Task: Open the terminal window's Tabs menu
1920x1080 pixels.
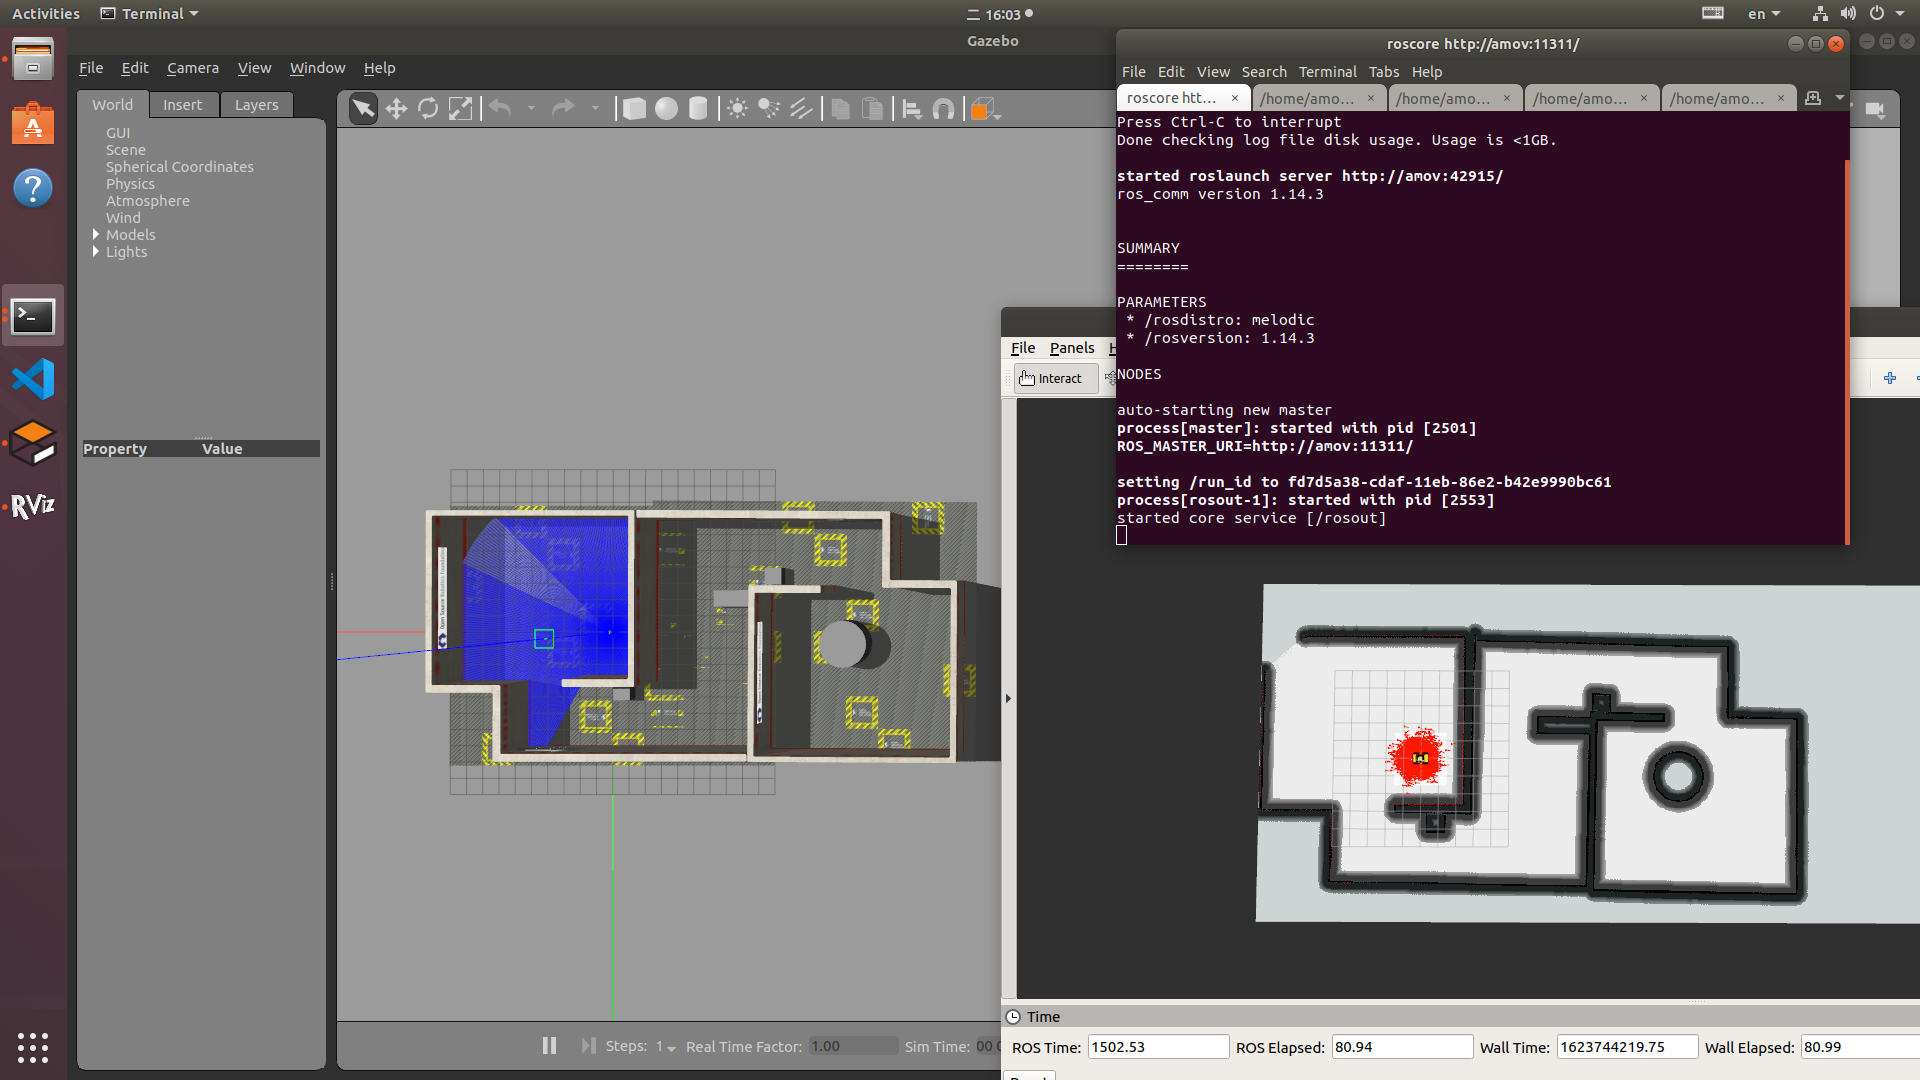Action: (1384, 72)
